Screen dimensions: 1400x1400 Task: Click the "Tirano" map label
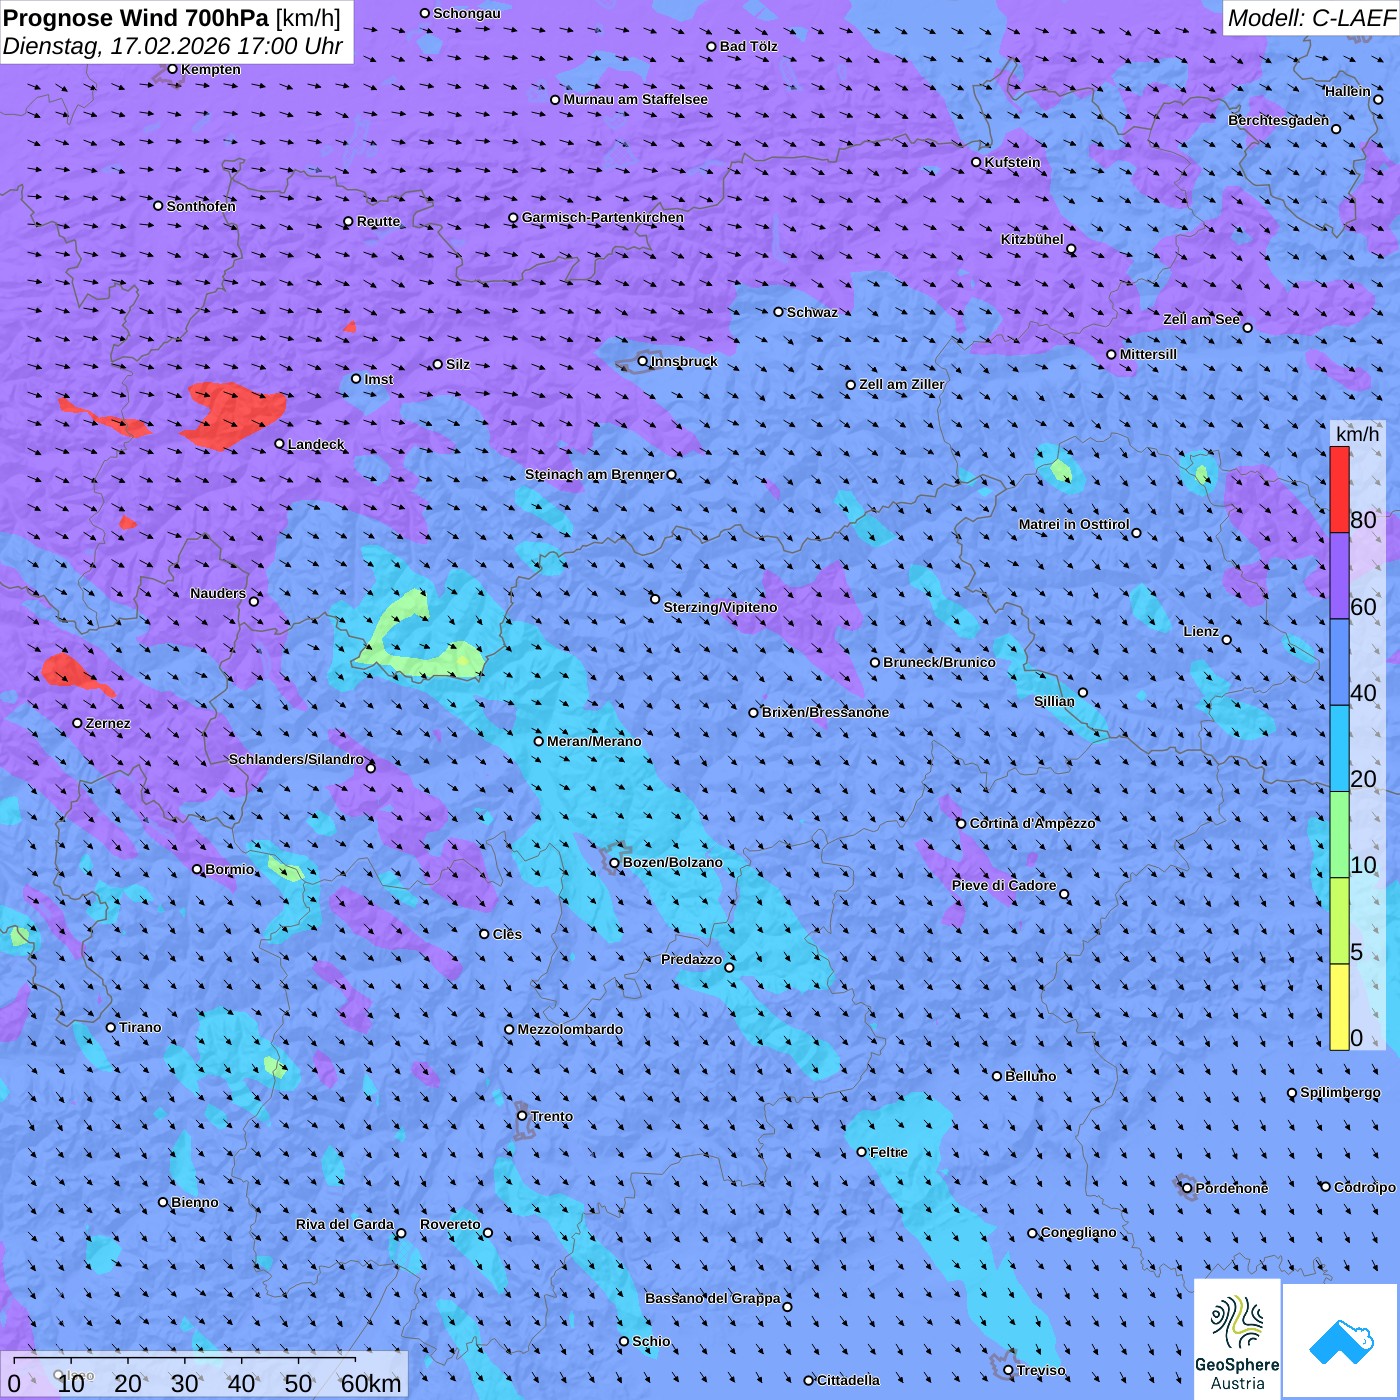pos(140,1027)
